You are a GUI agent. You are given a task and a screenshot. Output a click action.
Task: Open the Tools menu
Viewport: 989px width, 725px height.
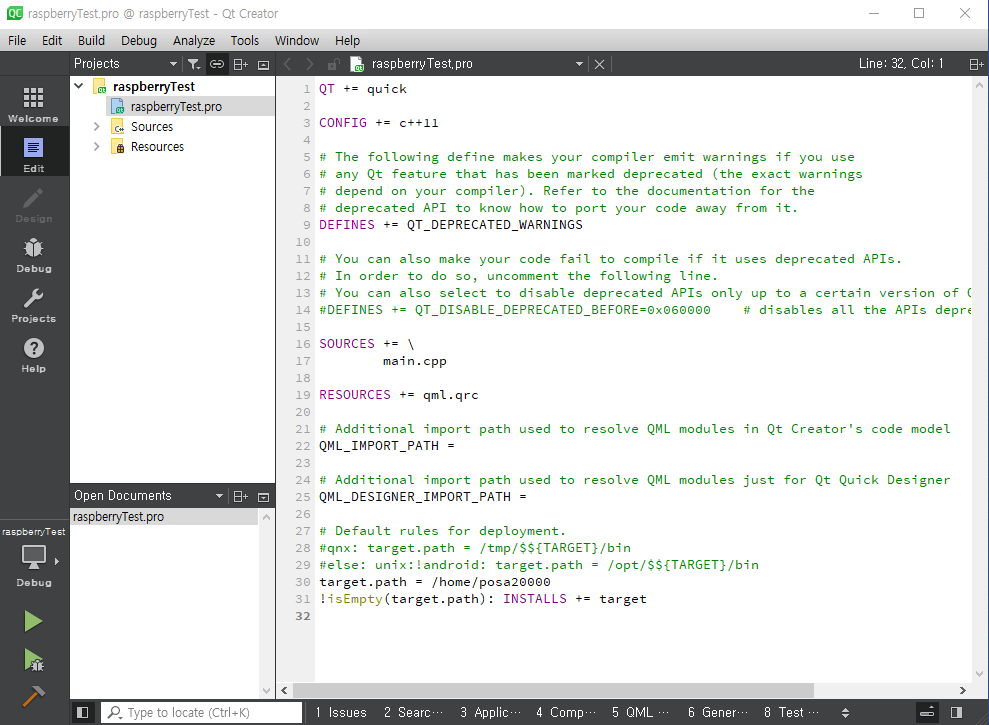[x=245, y=40]
